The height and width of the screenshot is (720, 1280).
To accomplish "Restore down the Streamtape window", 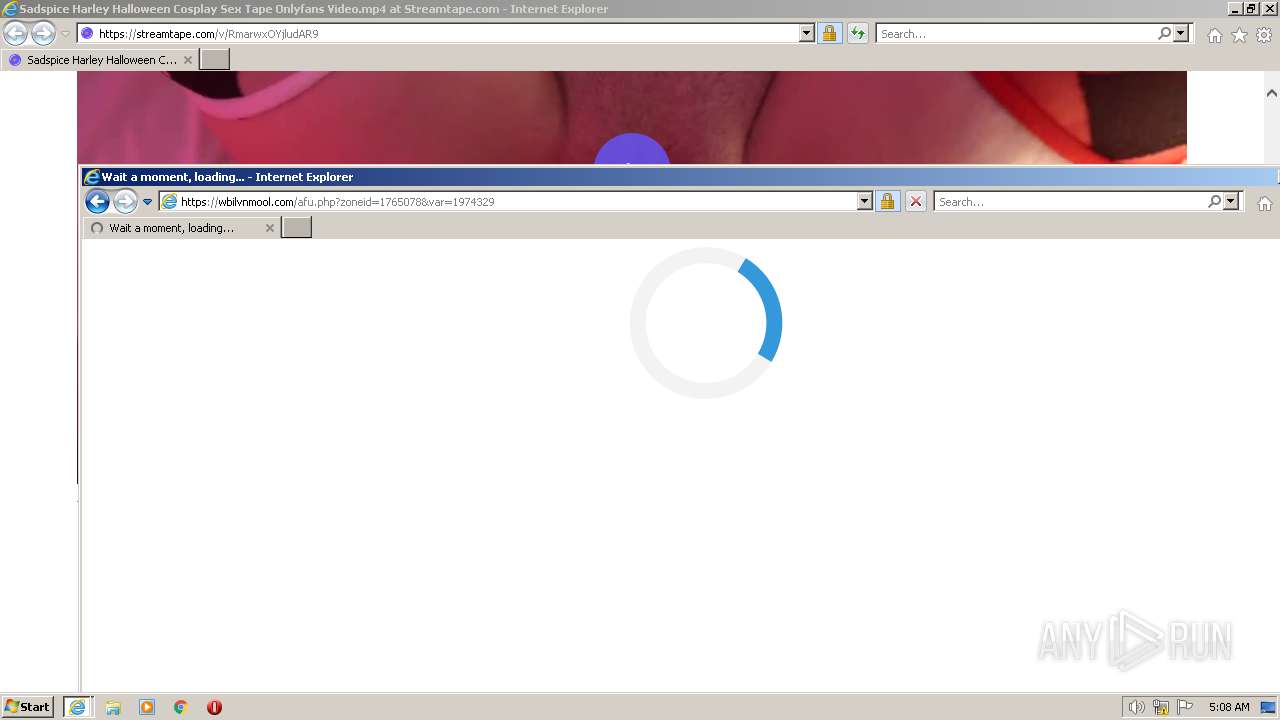I will (x=1250, y=8).
